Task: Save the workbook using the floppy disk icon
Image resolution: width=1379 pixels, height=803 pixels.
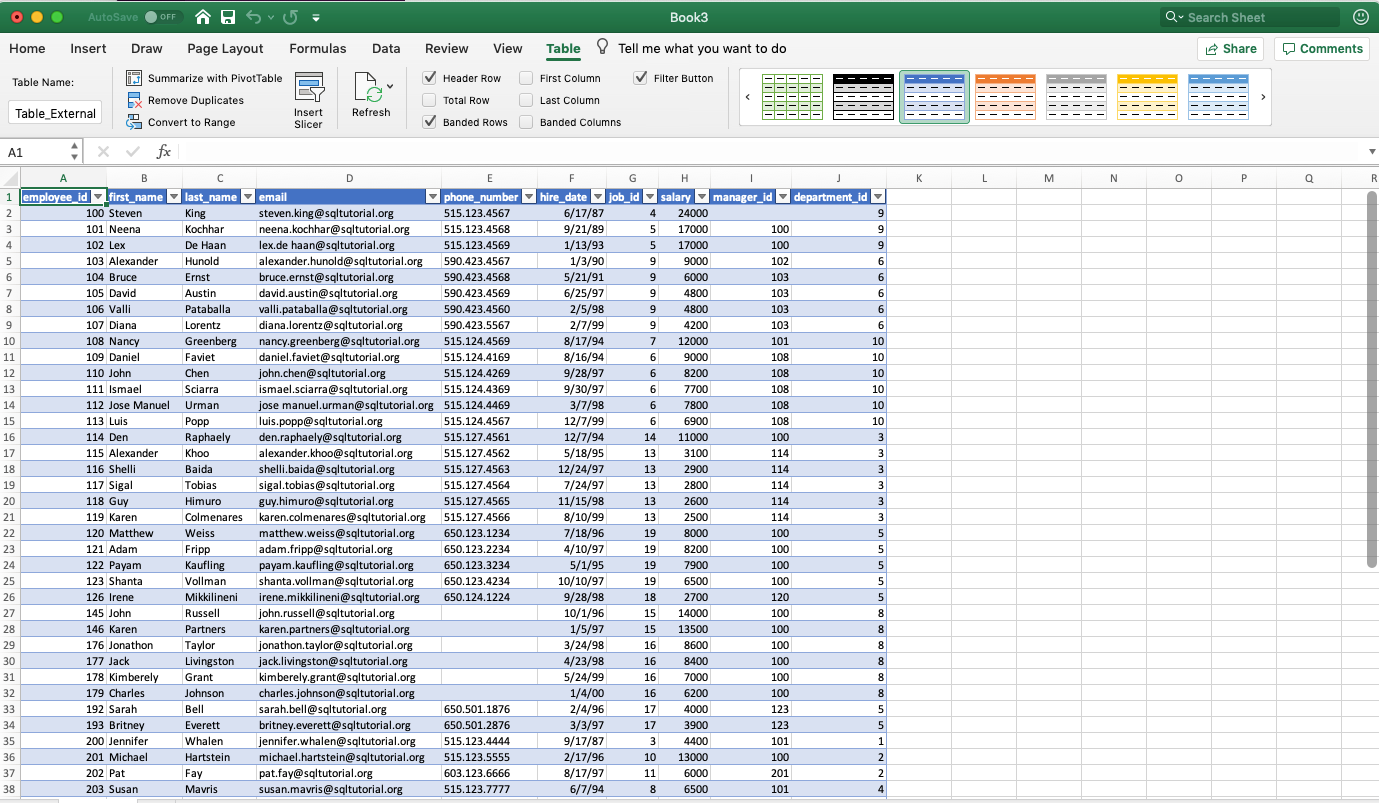Action: coord(228,17)
